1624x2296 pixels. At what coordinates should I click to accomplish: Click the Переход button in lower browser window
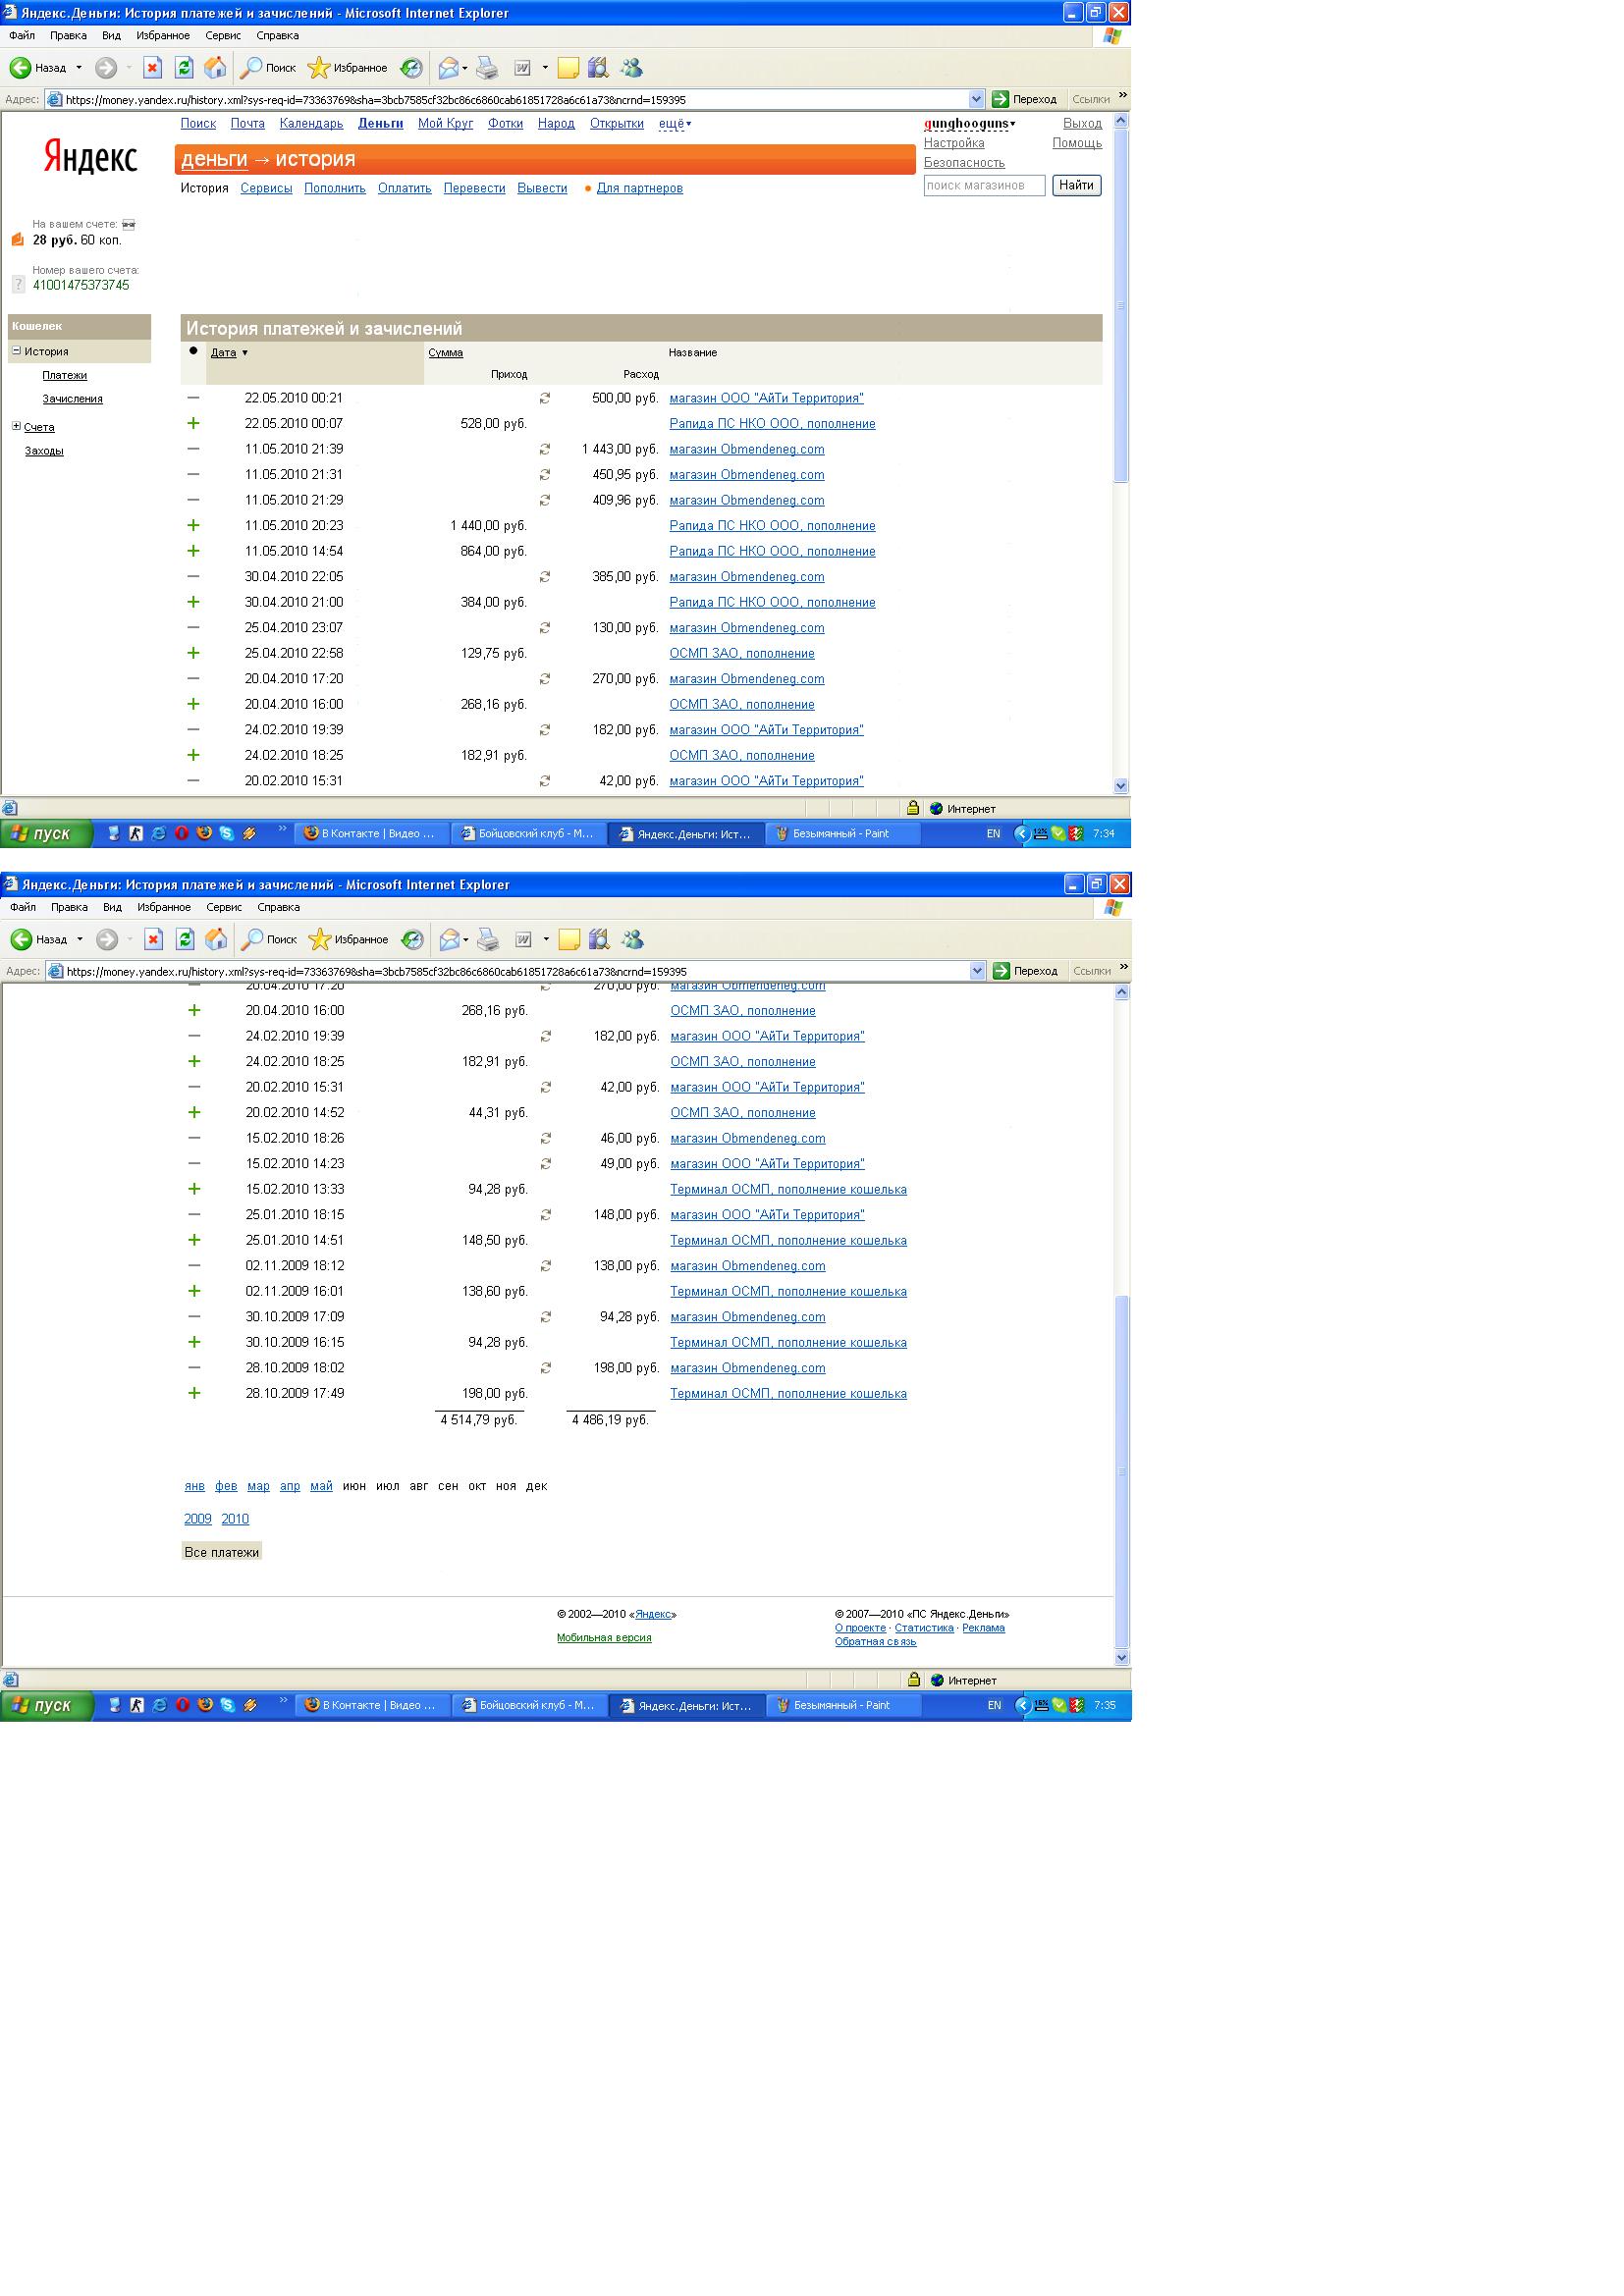1025,971
